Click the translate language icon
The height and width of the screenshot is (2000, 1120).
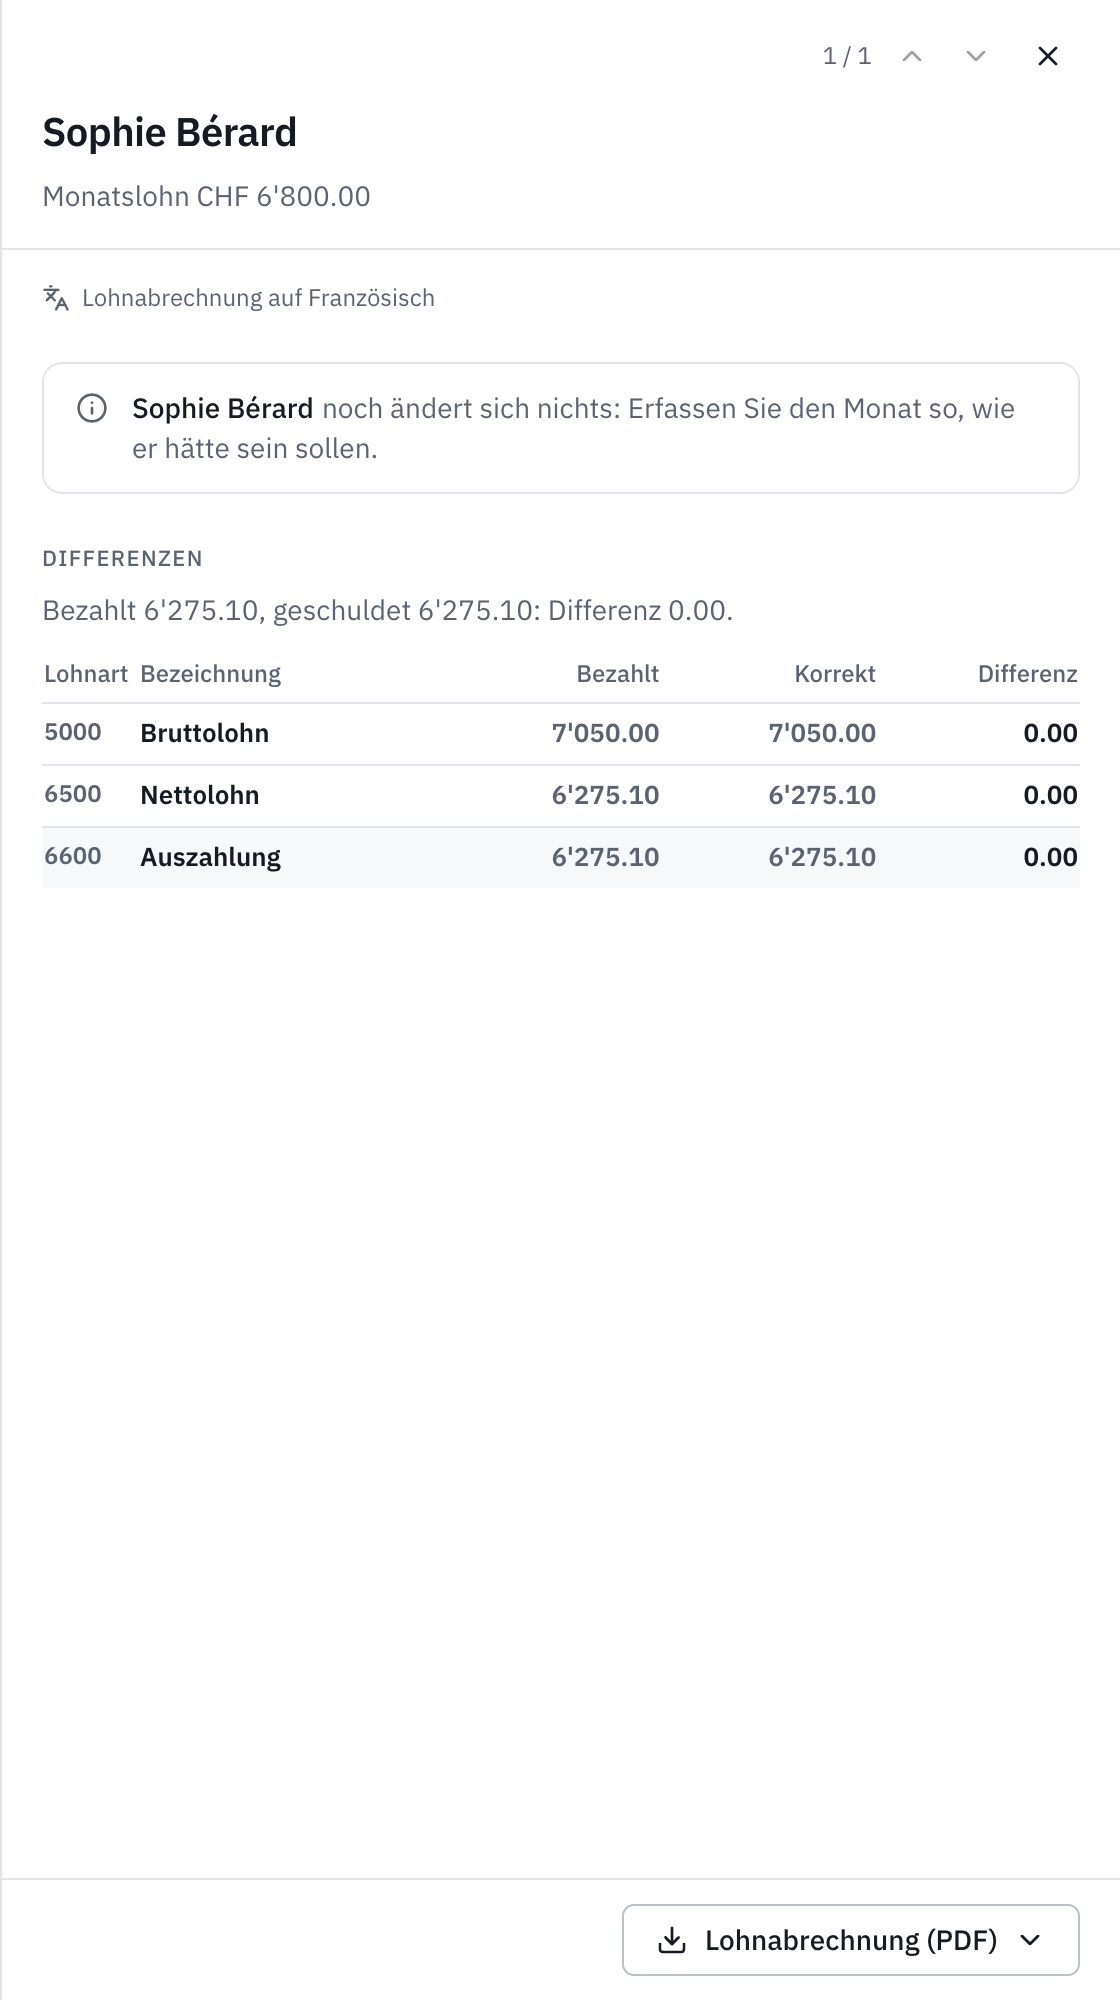56,298
